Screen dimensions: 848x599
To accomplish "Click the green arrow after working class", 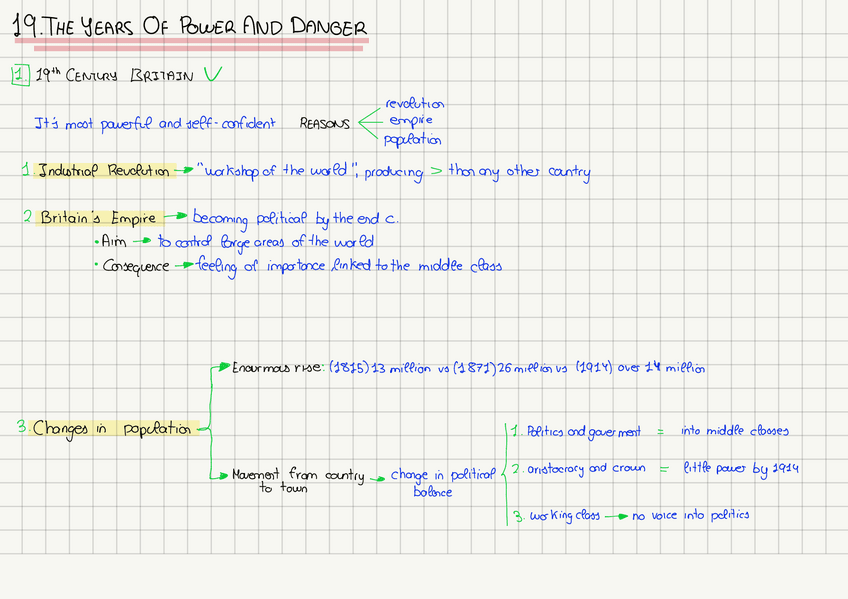I will click(616, 516).
